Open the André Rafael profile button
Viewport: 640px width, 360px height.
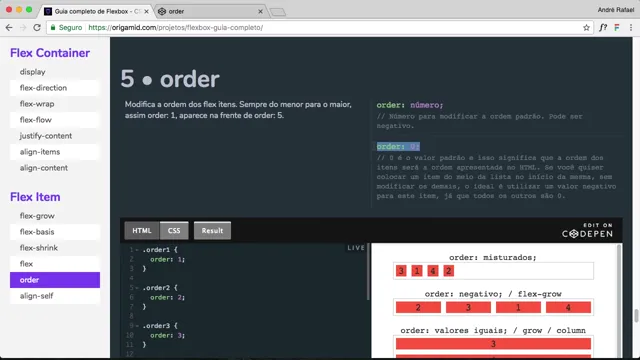616,10
